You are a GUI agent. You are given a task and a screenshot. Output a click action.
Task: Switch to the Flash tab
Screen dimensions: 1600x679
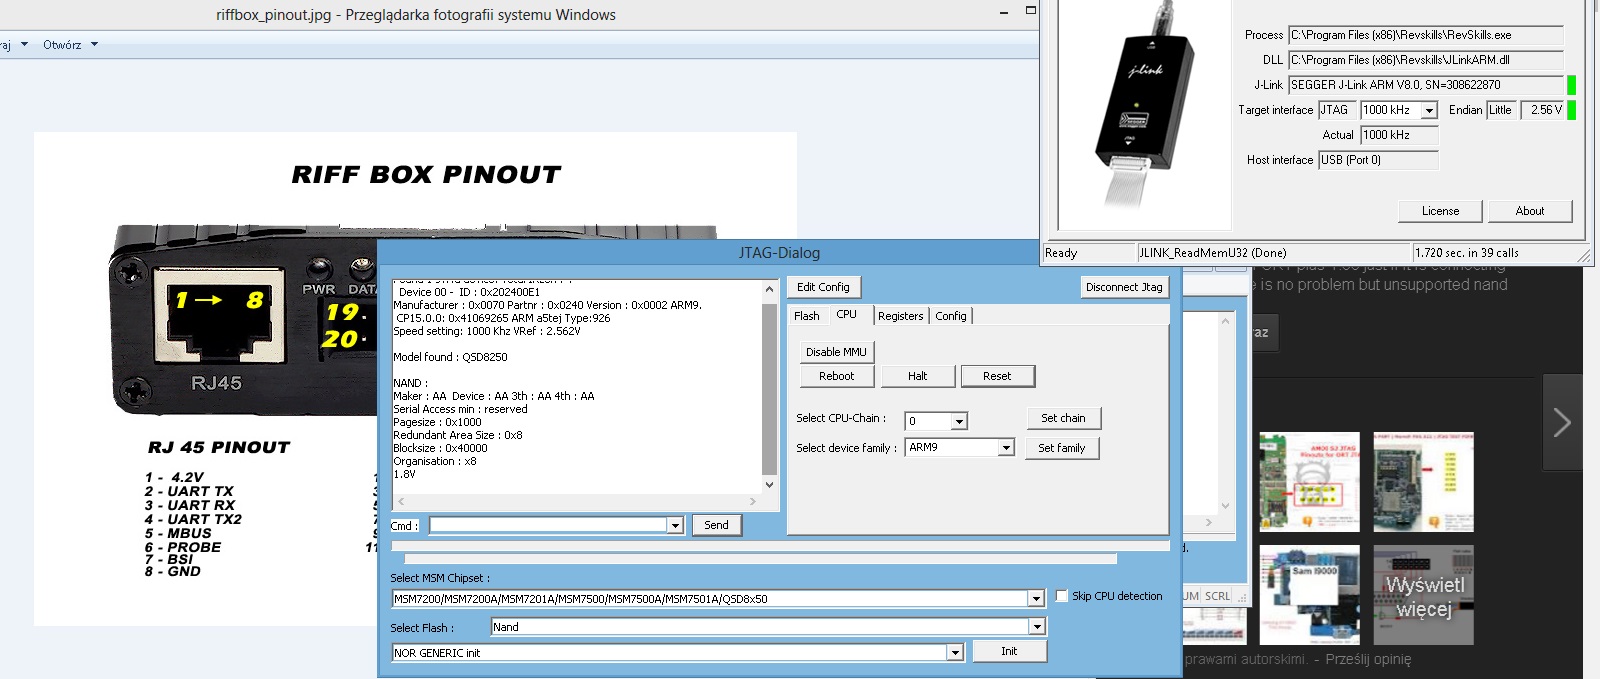point(807,316)
